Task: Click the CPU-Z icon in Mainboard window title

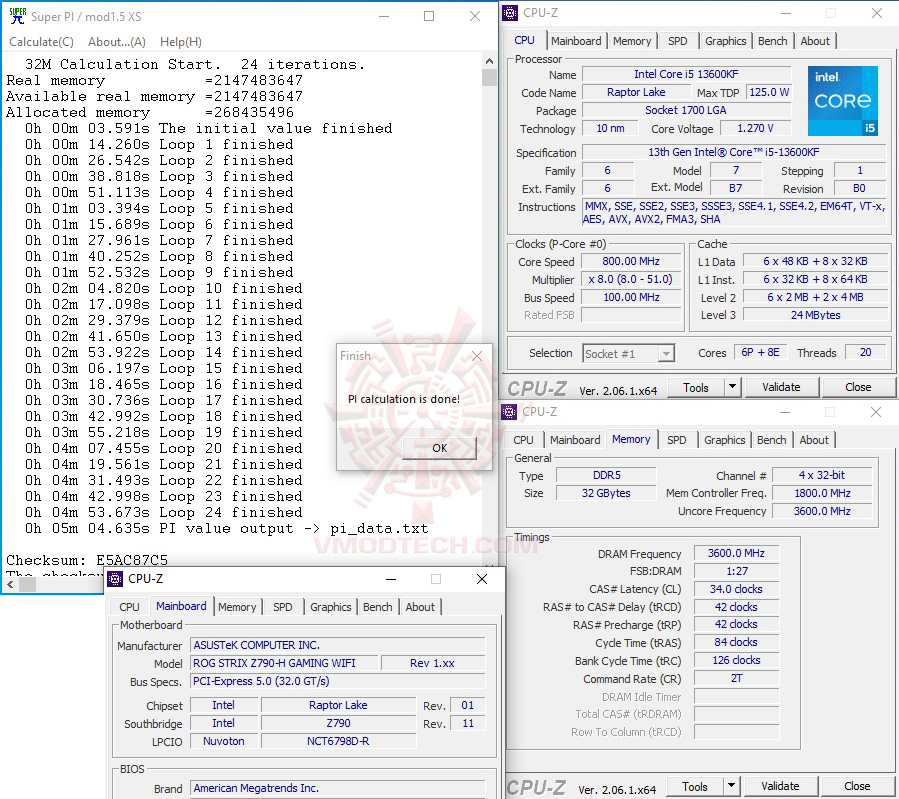Action: 115,579
